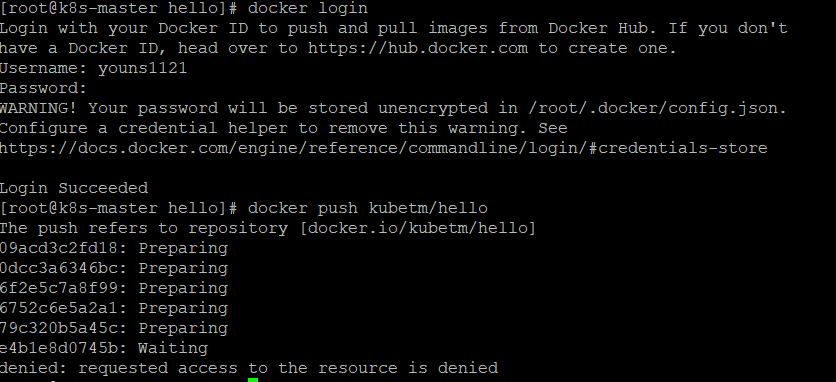This screenshot has width=836, height=382.
Task: Click the 'Login Succeeded' message
Action: (x=74, y=188)
